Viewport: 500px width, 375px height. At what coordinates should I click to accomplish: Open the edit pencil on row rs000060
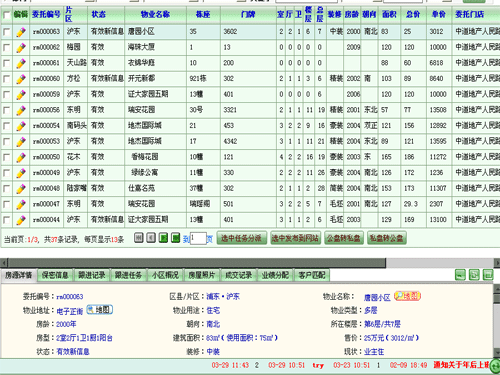click(21, 79)
